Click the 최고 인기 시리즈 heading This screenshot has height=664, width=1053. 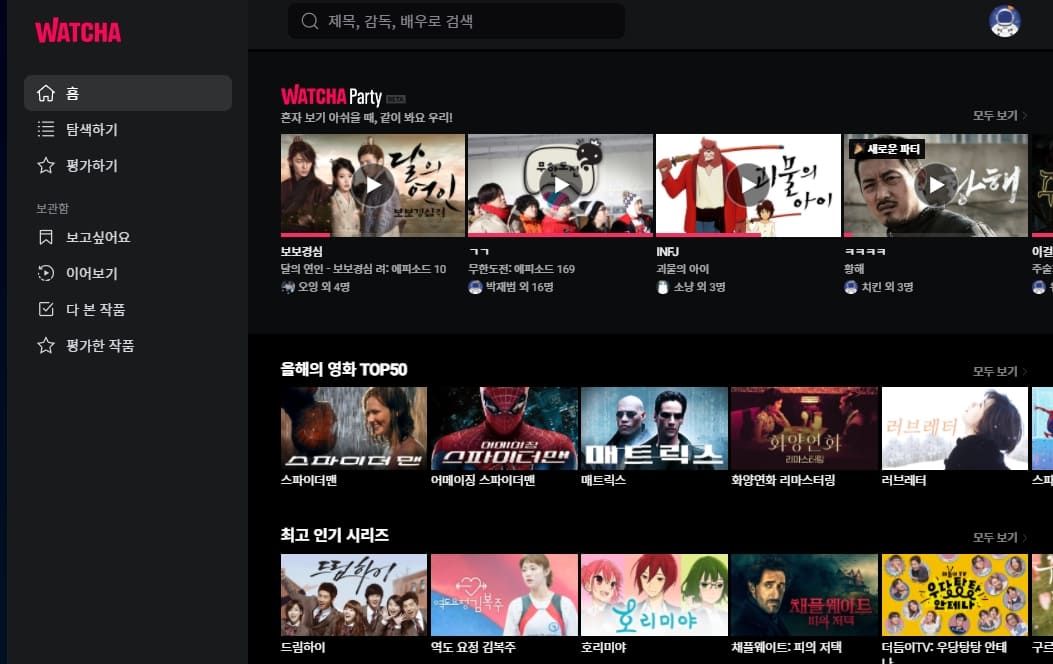(334, 535)
